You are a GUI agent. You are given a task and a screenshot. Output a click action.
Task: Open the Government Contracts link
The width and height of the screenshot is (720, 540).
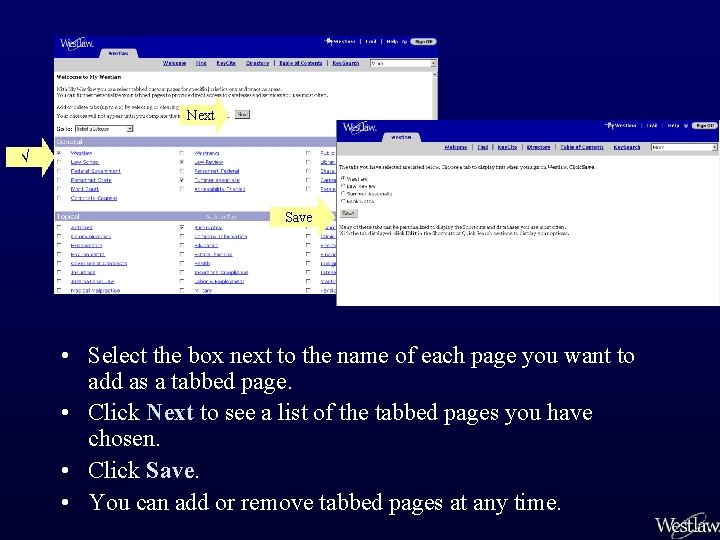[99, 263]
